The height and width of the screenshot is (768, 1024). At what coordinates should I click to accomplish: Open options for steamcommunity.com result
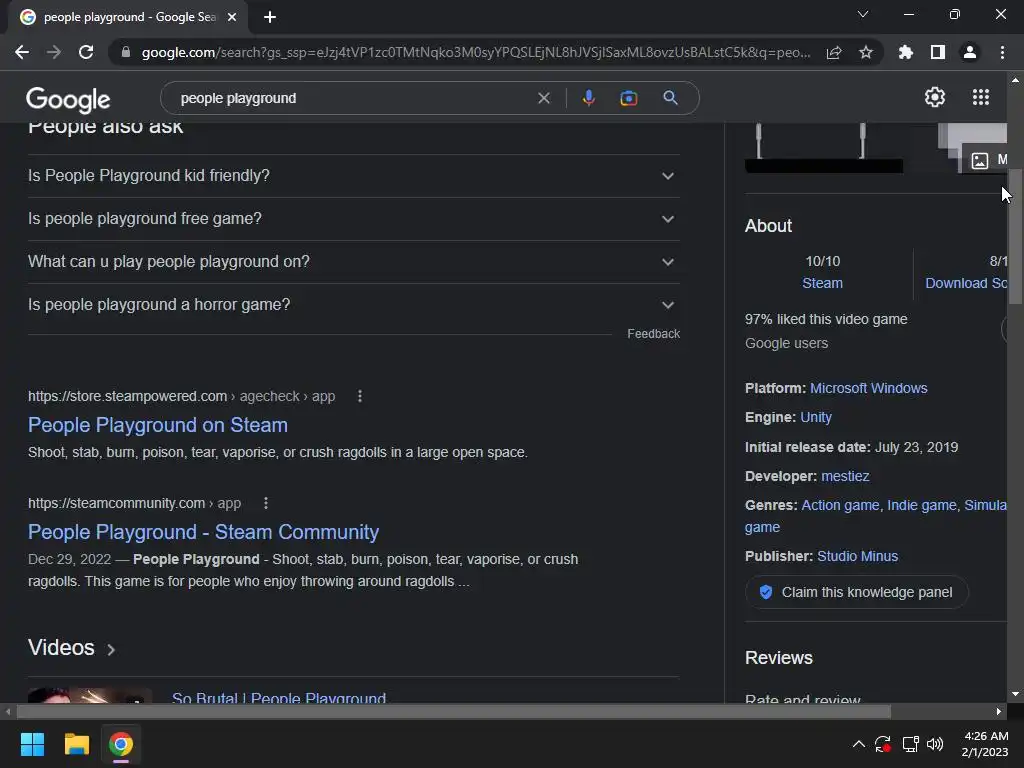[266, 504]
